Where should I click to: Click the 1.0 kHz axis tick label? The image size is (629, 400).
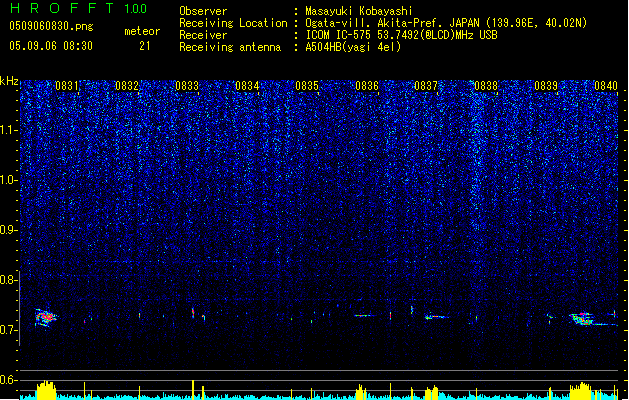pyautogui.click(x=9, y=180)
